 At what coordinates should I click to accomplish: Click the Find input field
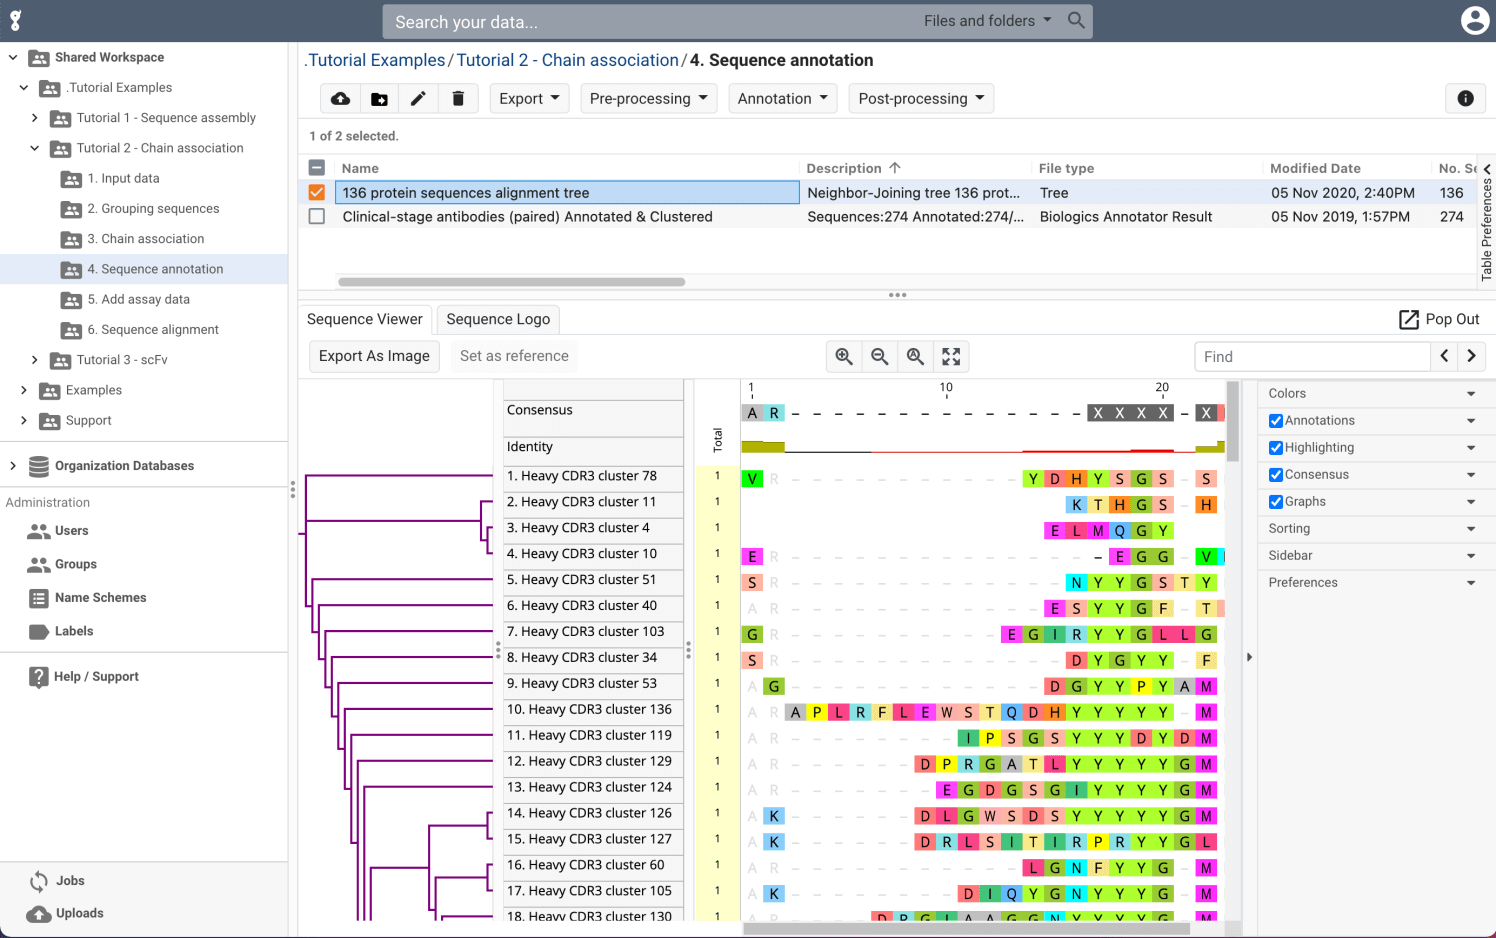[1313, 356]
